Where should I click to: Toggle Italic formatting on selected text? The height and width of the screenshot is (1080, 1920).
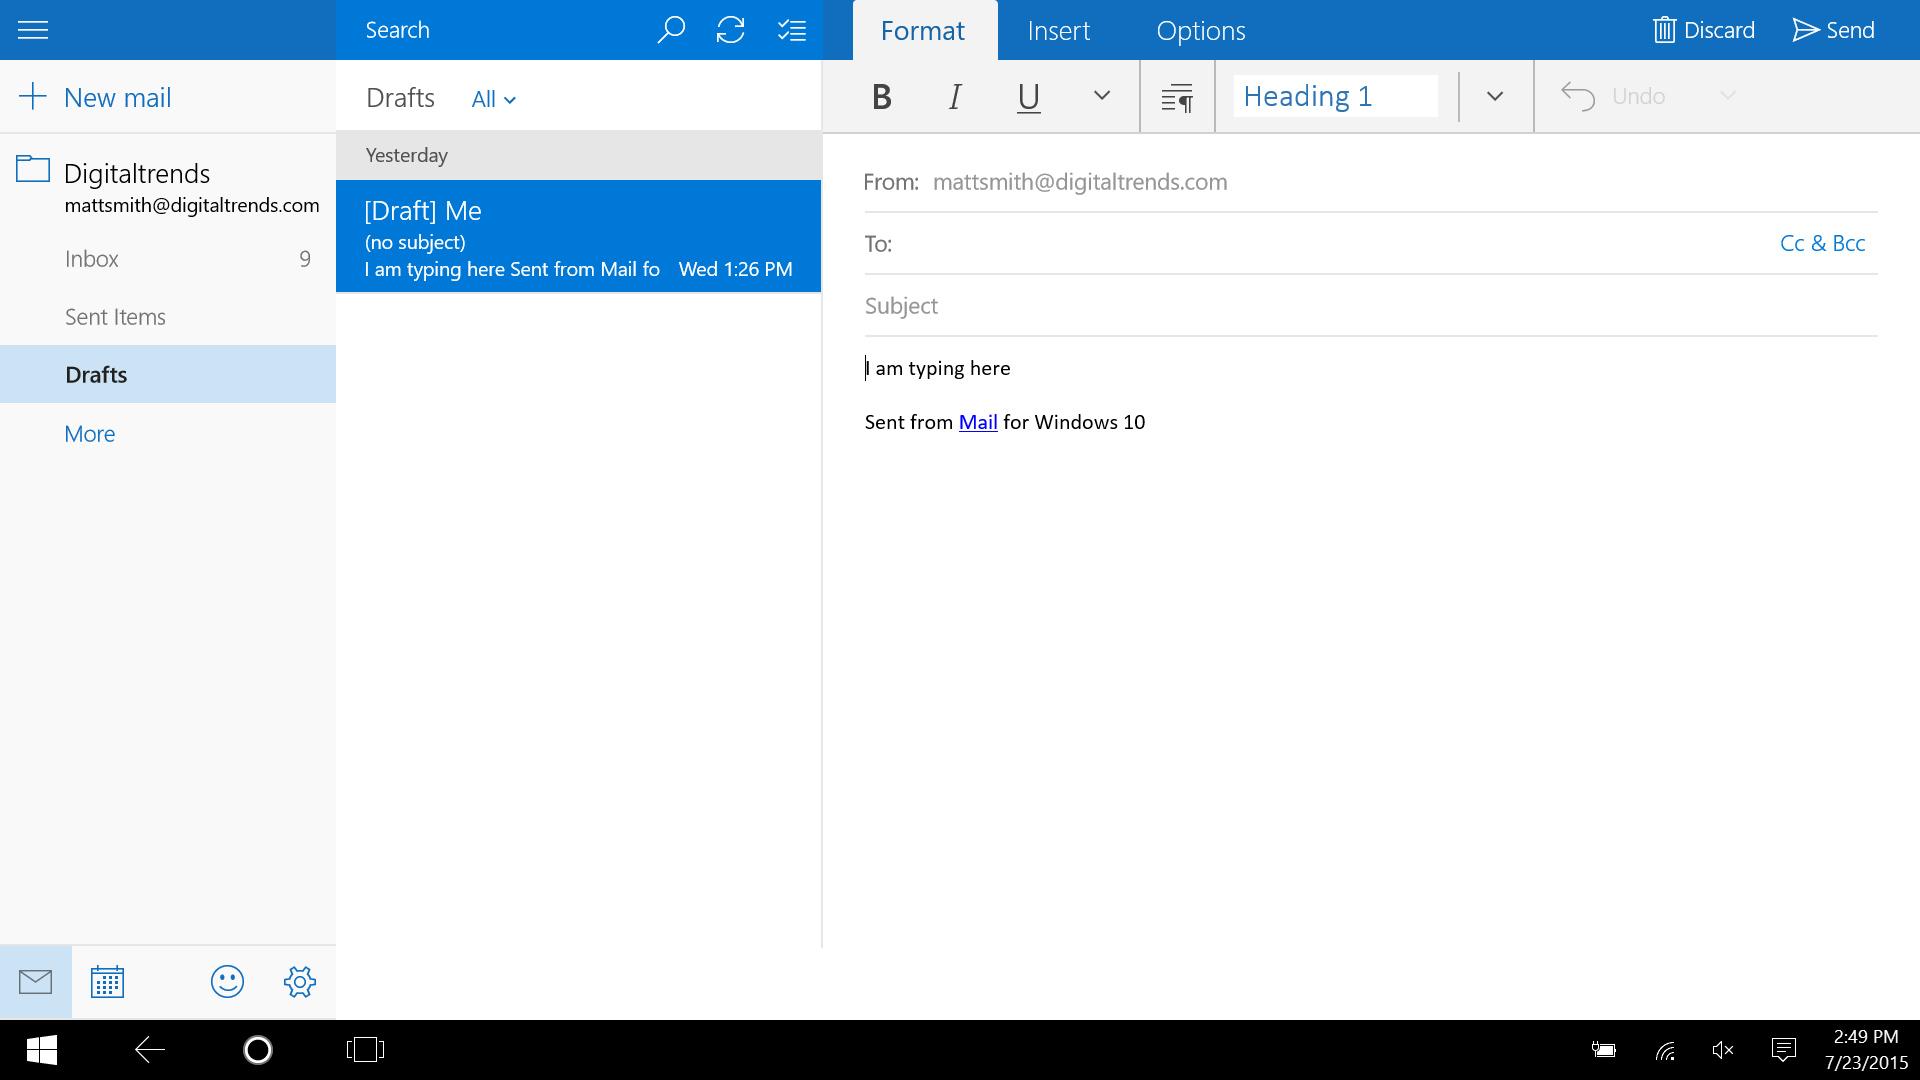click(955, 94)
